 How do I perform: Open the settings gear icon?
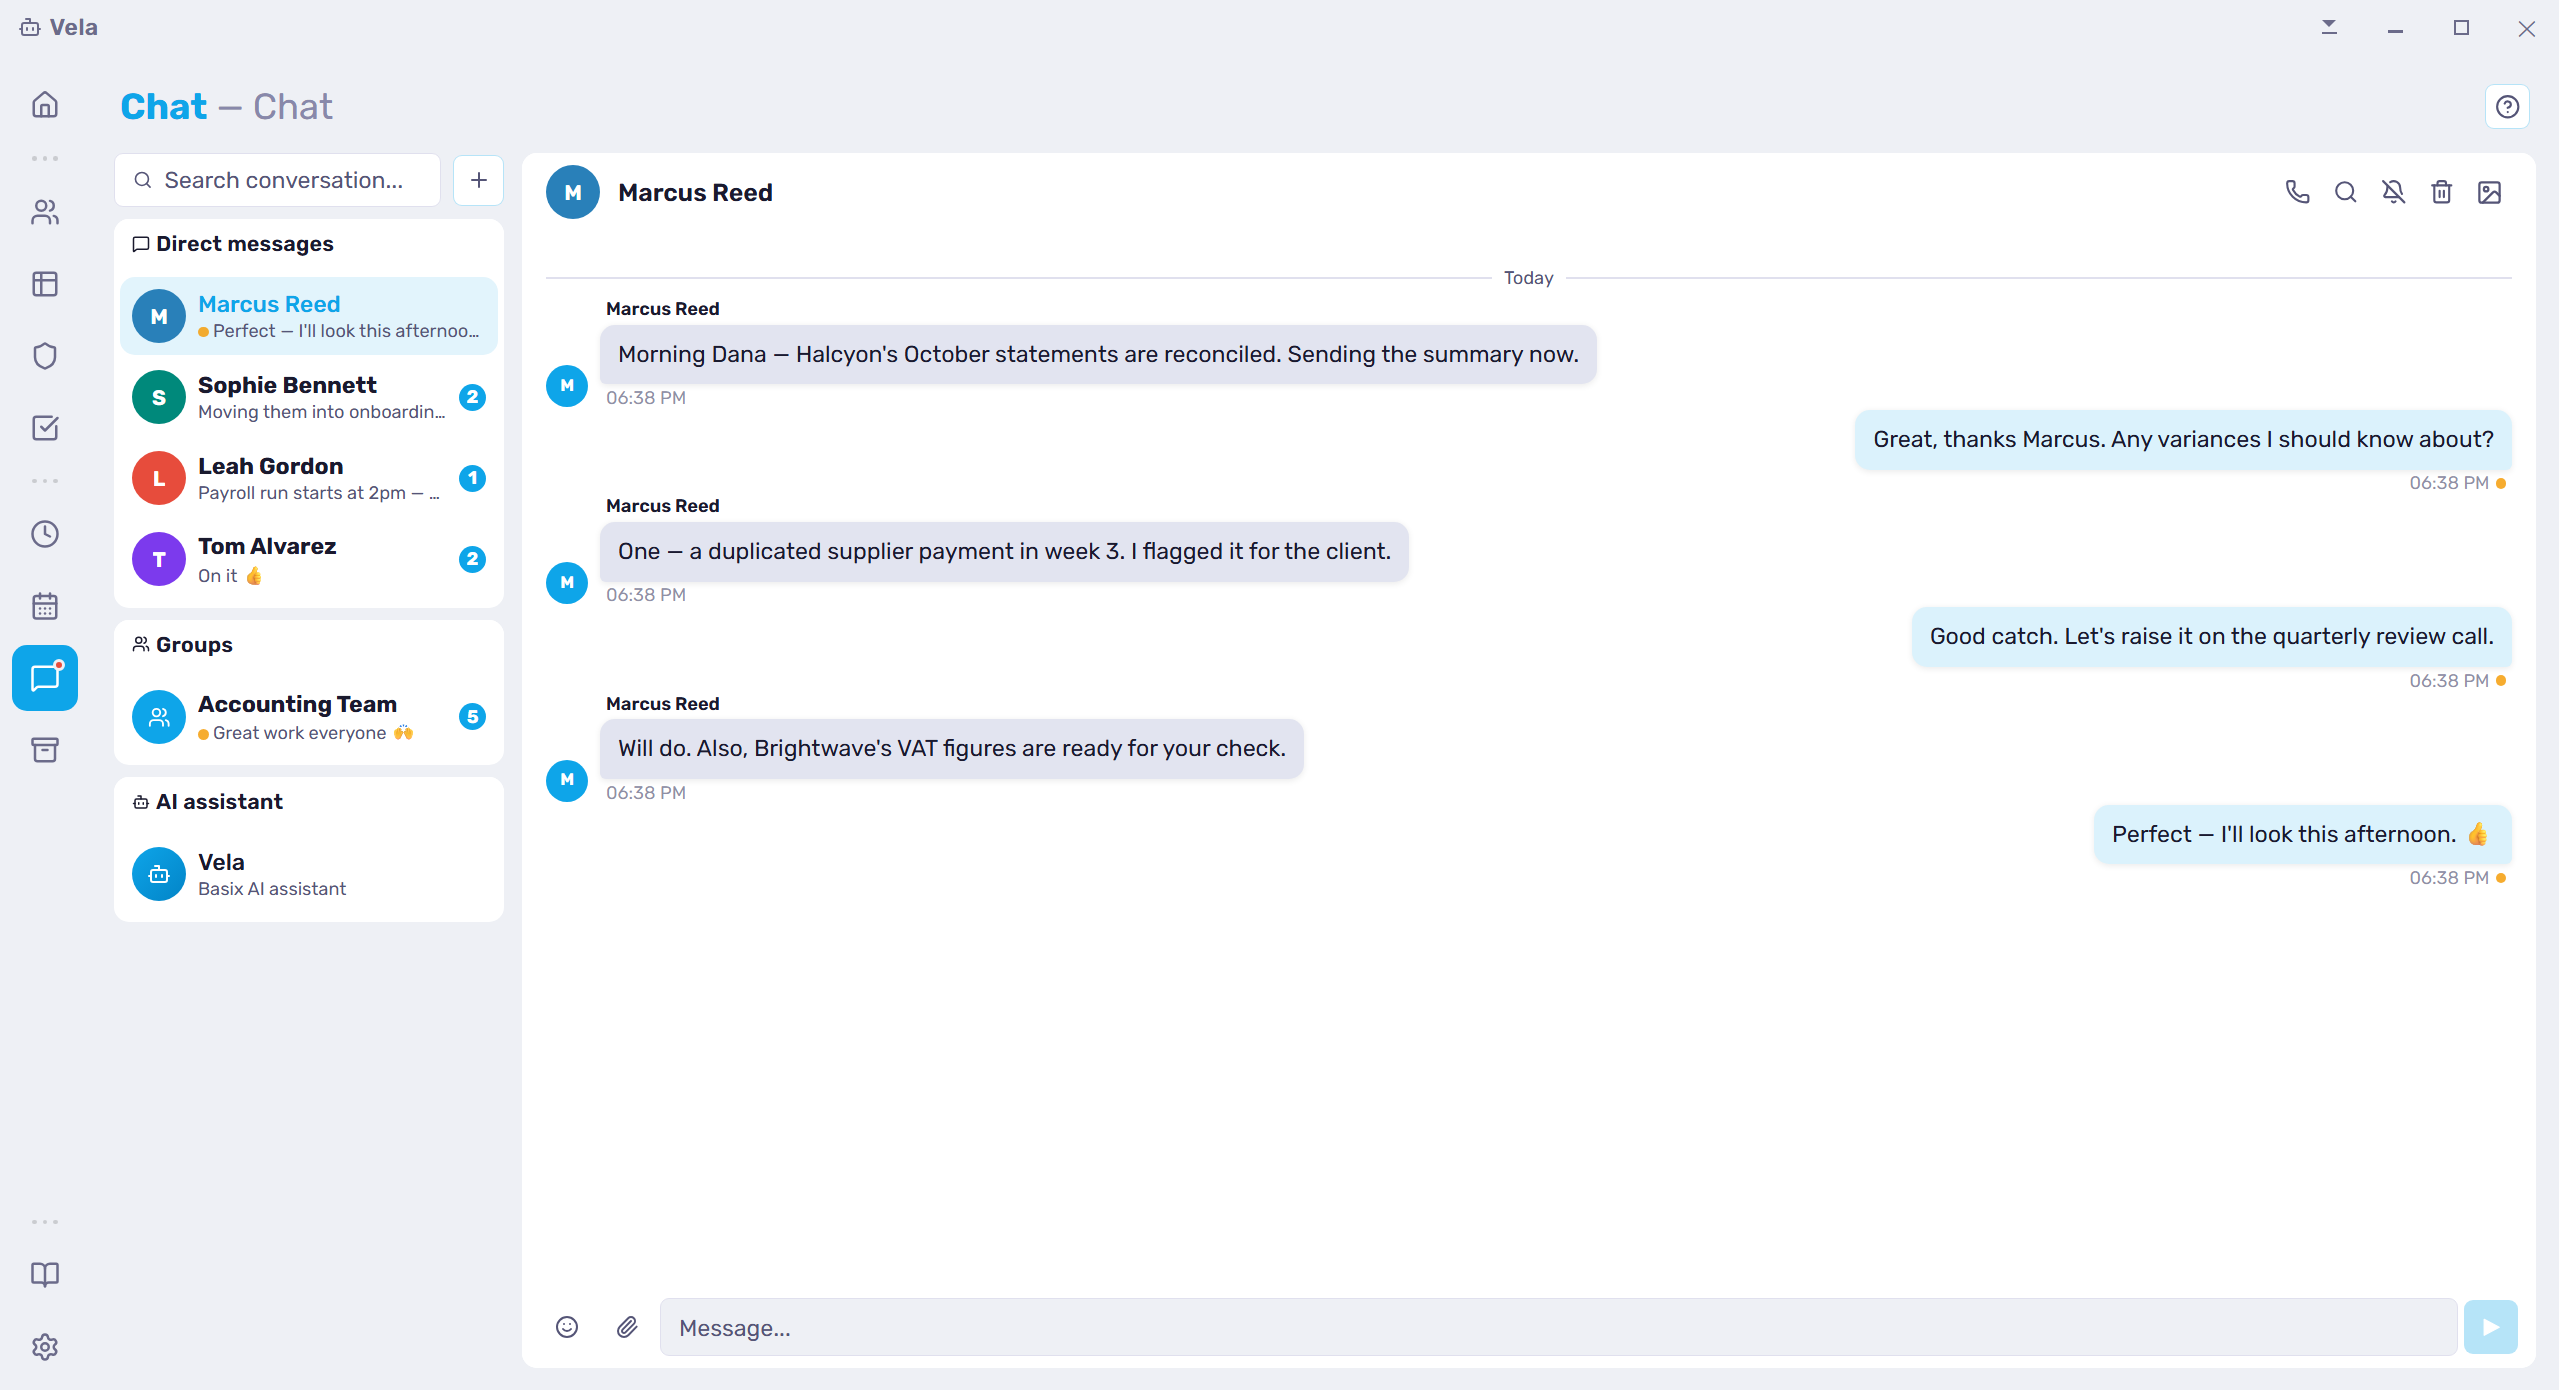click(x=45, y=1347)
